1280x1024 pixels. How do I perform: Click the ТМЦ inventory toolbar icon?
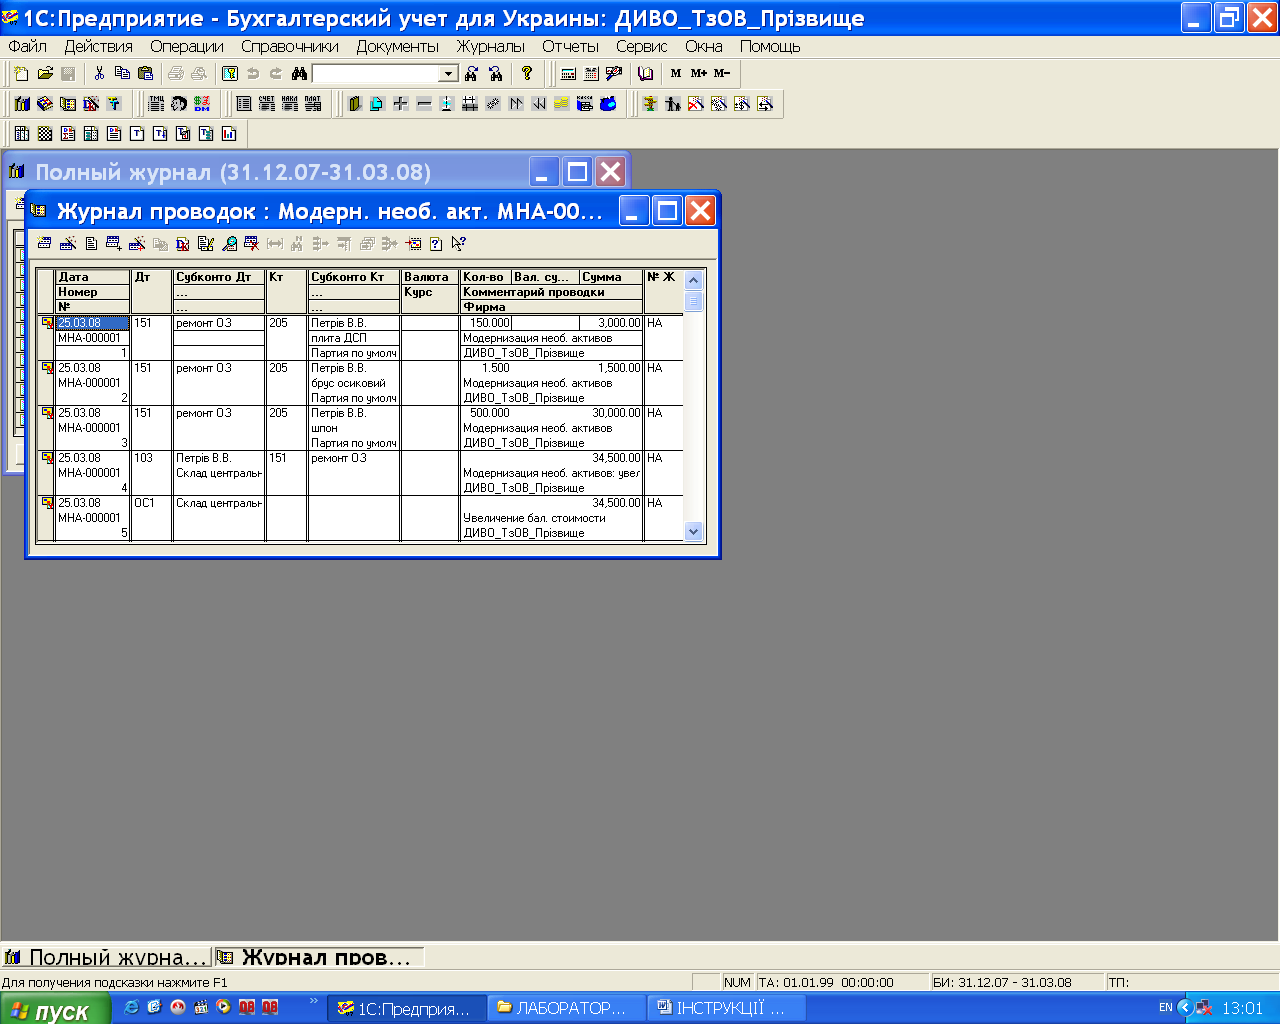156,103
